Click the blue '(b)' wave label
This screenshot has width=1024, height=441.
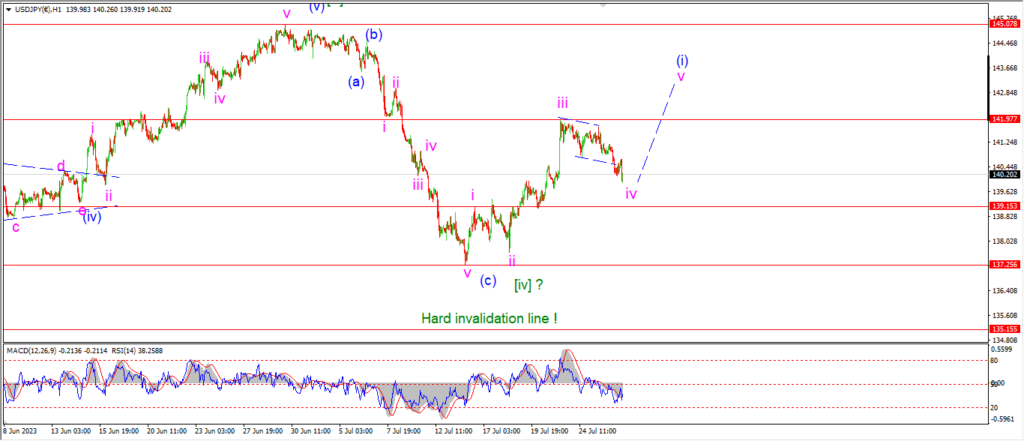(x=373, y=35)
